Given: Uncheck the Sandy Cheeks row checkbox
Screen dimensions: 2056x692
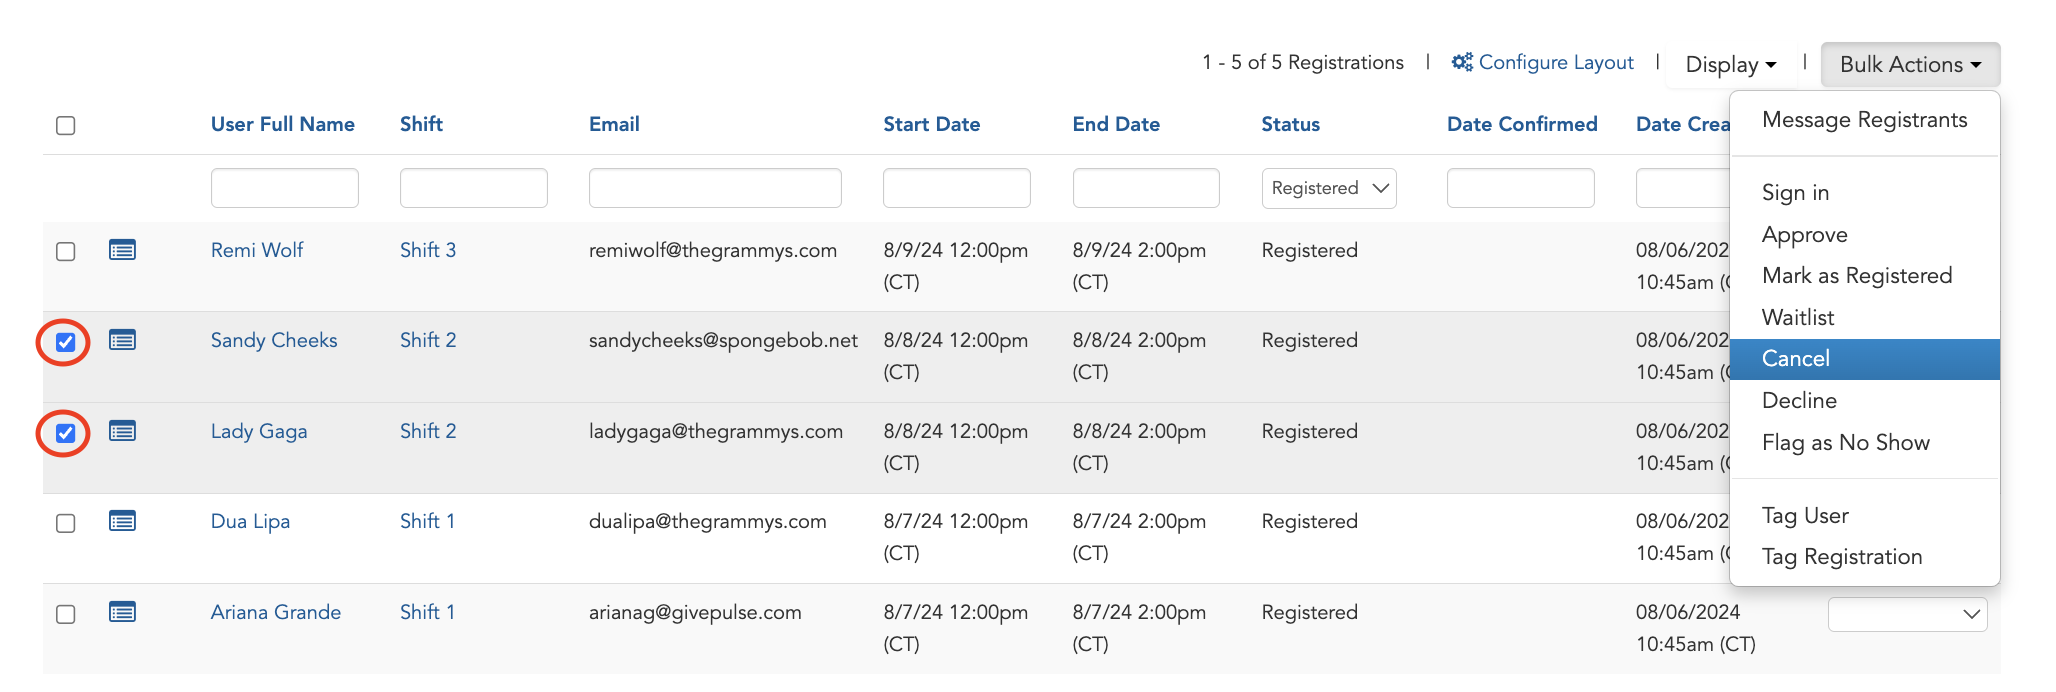Looking at the screenshot, I should click(66, 343).
